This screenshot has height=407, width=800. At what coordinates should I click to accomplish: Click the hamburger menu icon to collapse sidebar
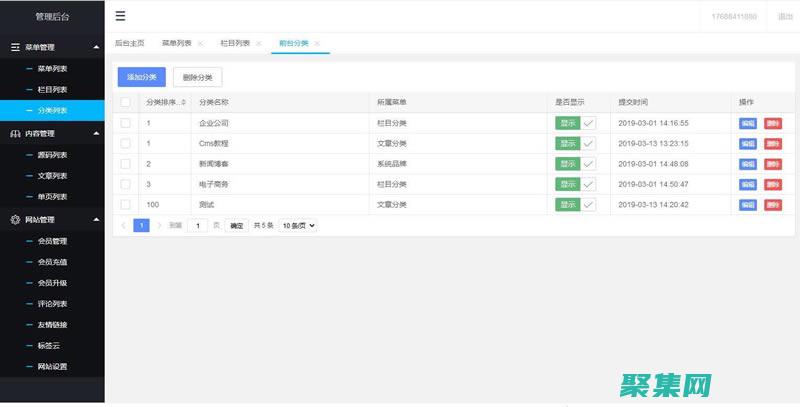click(121, 16)
